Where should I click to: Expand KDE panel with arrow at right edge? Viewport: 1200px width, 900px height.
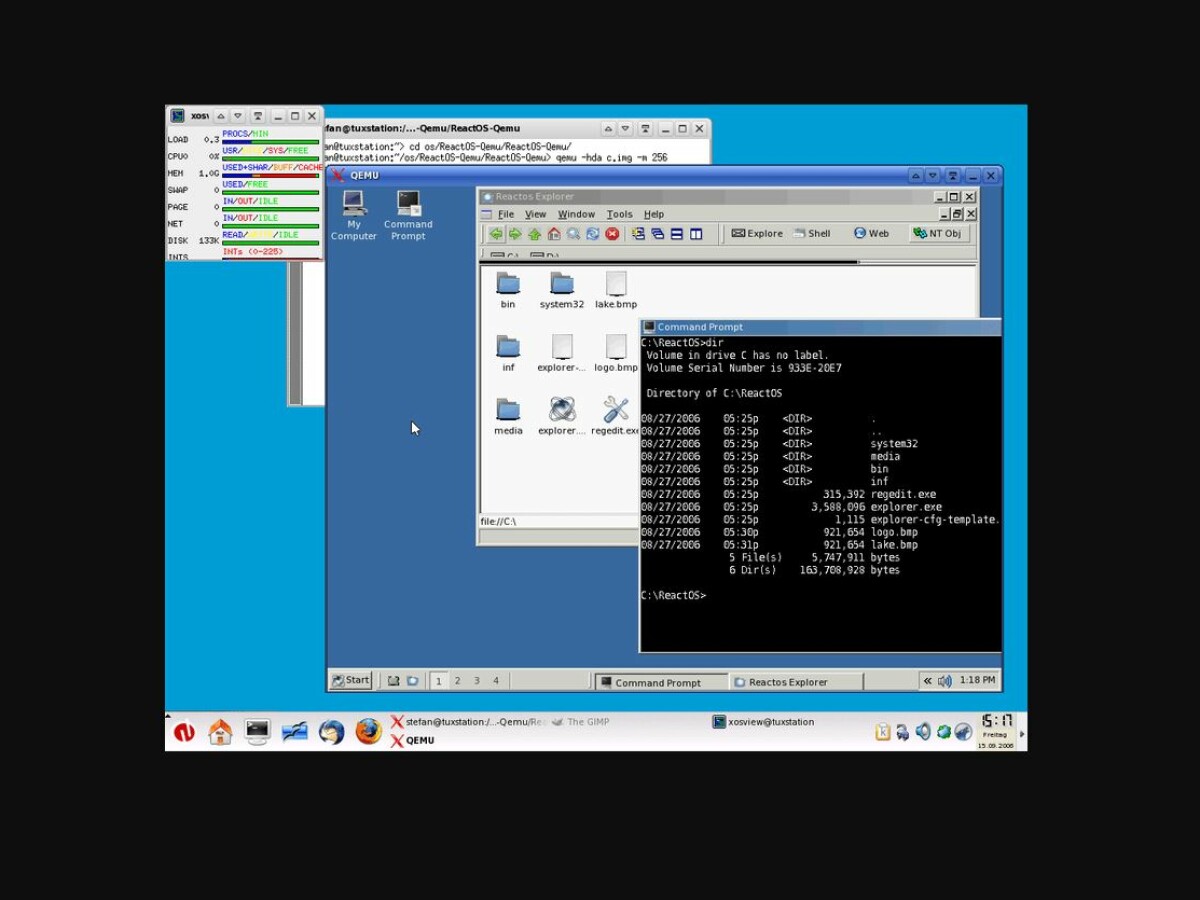pyautogui.click(x=1021, y=733)
